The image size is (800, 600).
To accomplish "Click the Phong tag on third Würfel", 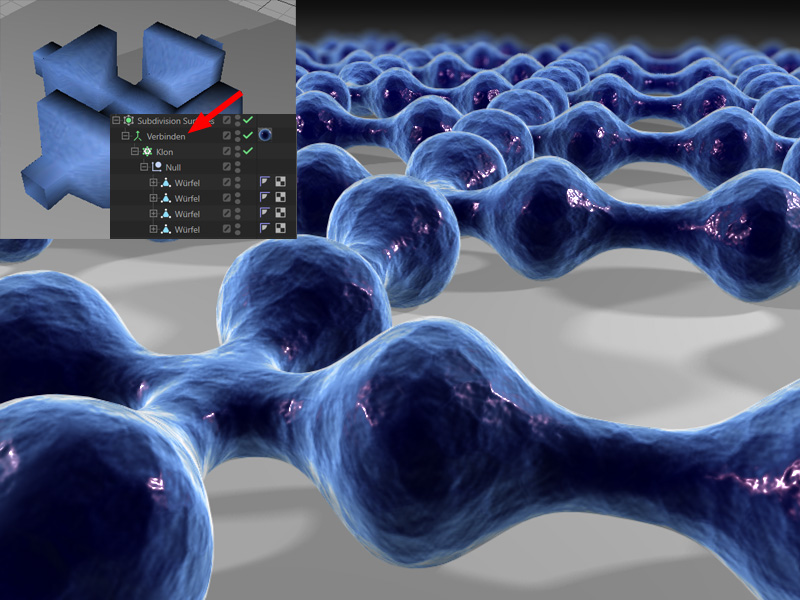I will pos(264,213).
